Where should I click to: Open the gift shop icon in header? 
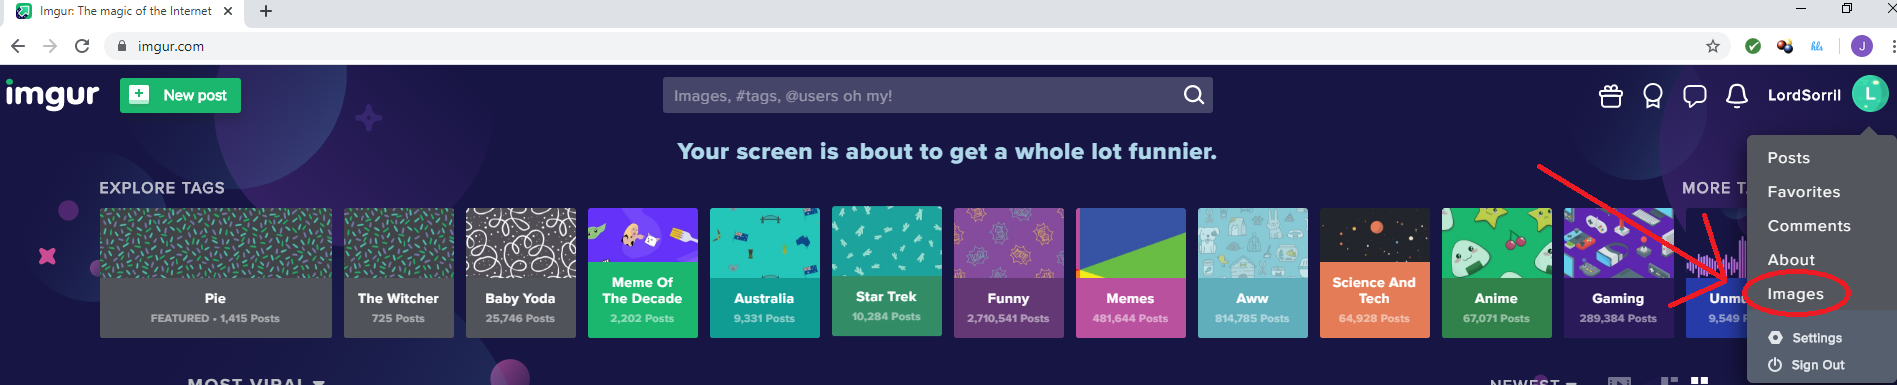coord(1610,96)
